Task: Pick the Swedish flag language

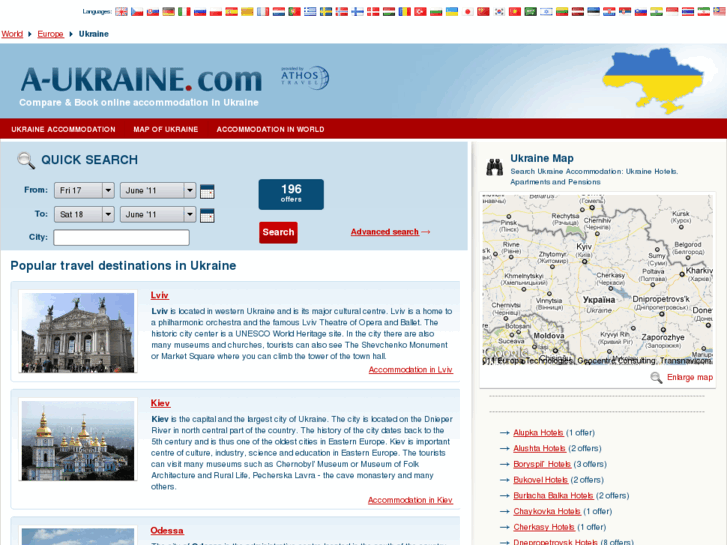Action: click(326, 12)
